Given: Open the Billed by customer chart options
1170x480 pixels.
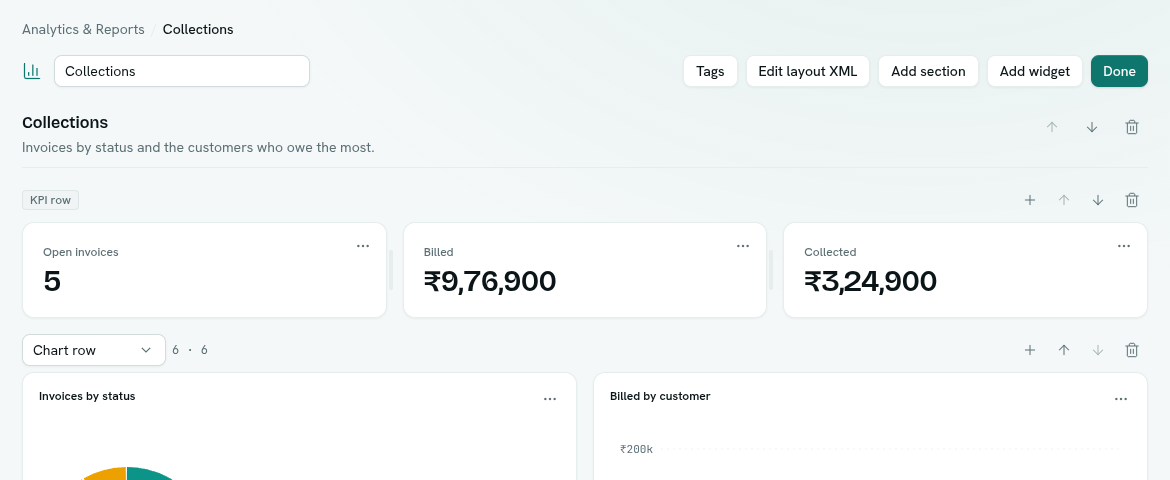Looking at the screenshot, I should [1121, 399].
